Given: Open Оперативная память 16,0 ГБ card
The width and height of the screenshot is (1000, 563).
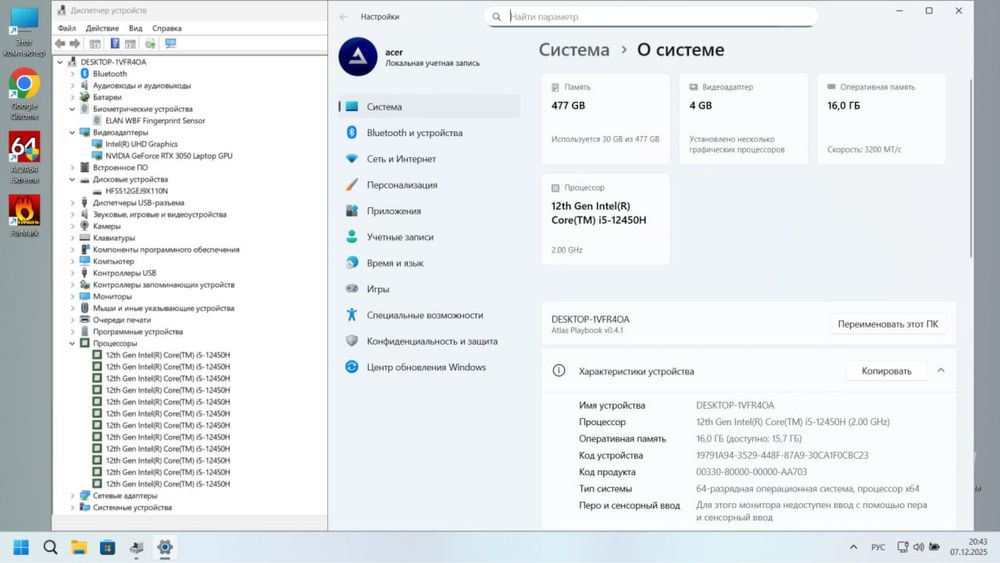Looking at the screenshot, I should (x=881, y=119).
